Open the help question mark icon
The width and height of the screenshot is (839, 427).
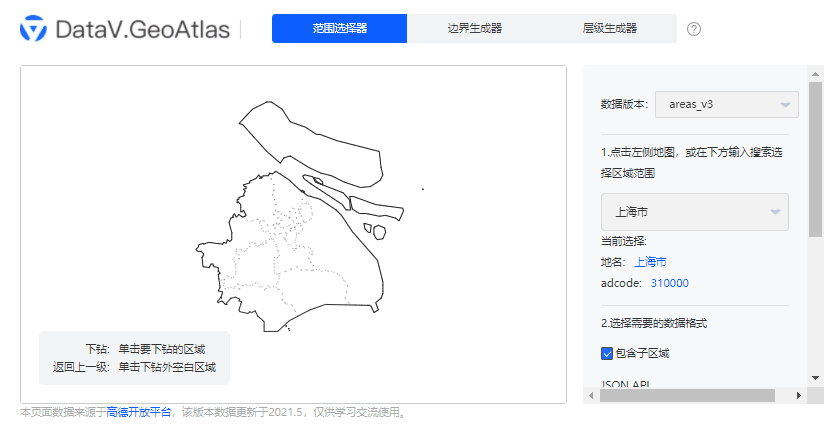(x=693, y=29)
